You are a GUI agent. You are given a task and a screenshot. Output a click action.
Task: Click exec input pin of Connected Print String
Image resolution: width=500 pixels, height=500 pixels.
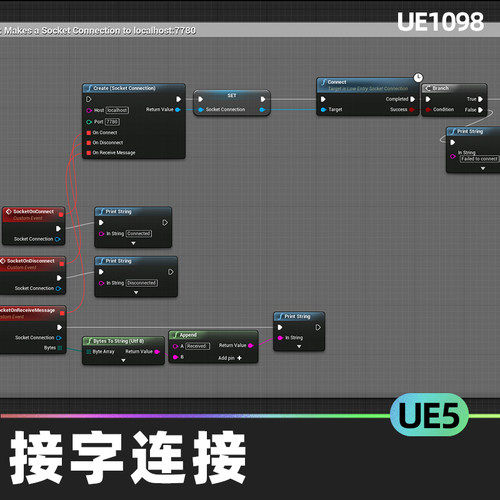(x=101, y=223)
